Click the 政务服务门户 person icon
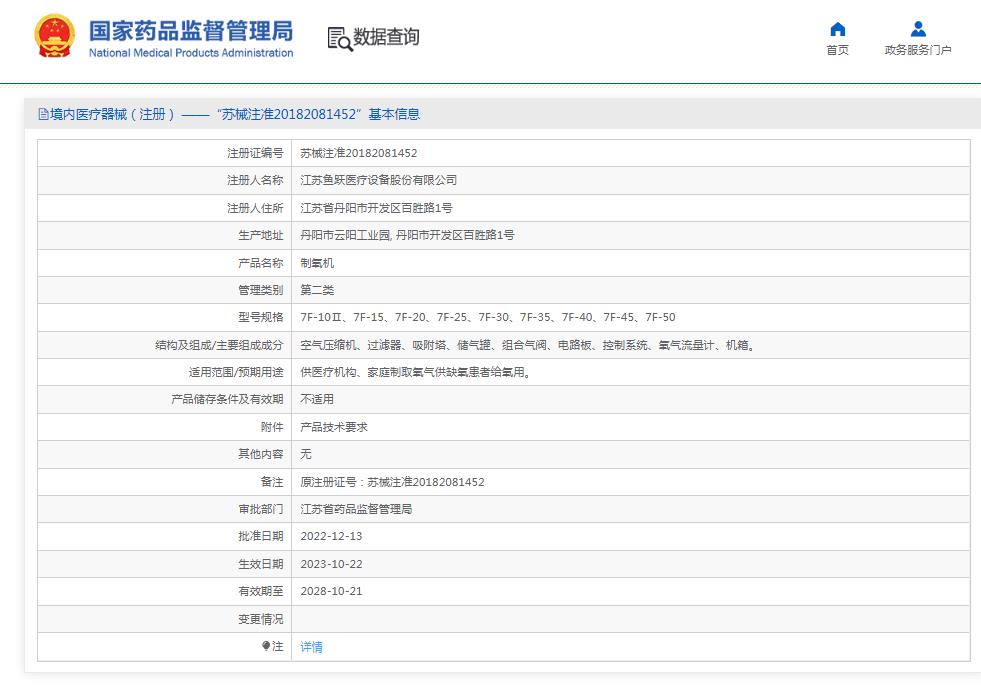Viewport: 981px width, 688px height. (918, 29)
